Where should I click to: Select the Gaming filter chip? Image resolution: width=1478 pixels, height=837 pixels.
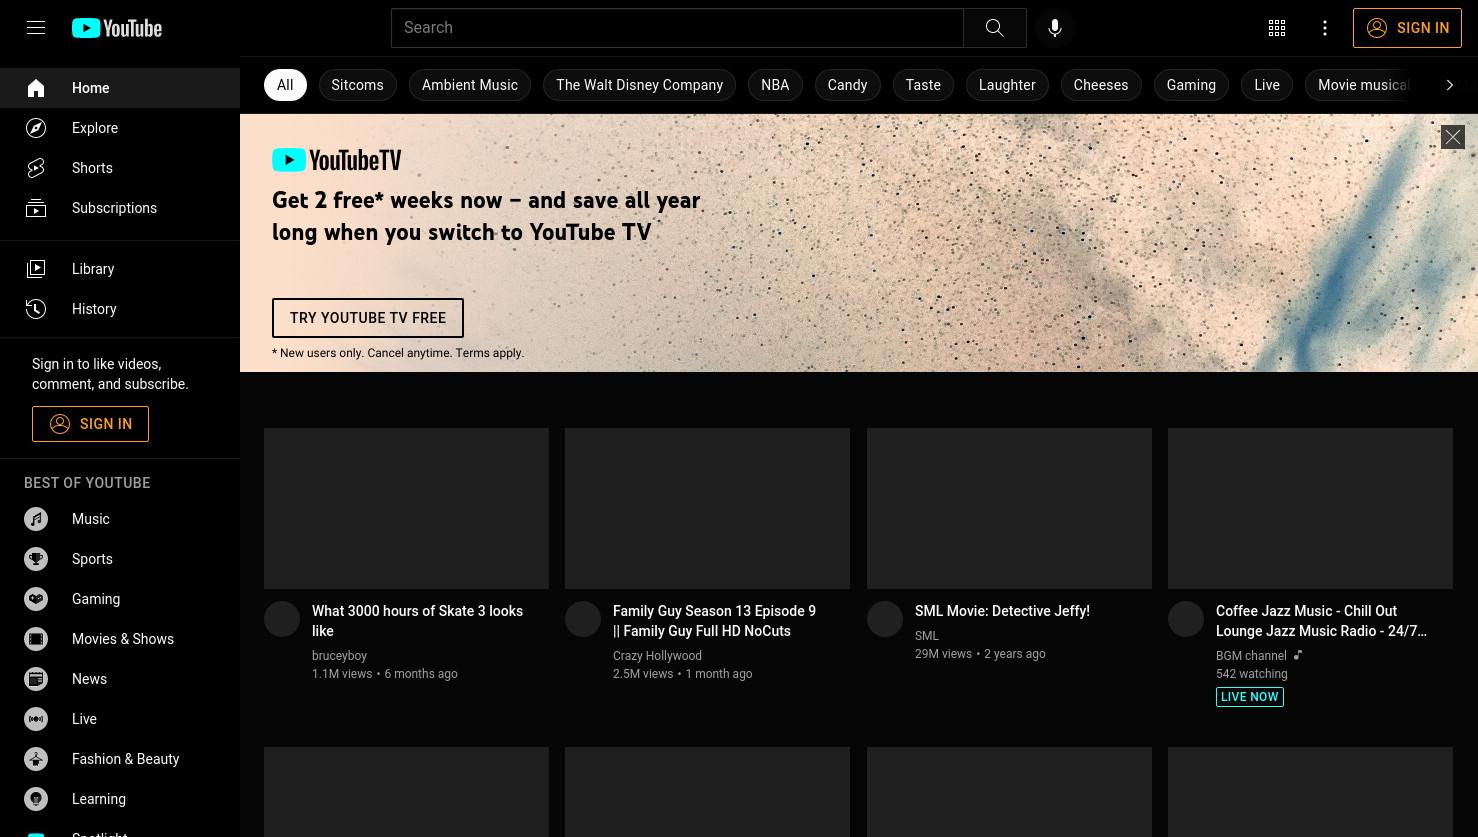[1191, 85]
